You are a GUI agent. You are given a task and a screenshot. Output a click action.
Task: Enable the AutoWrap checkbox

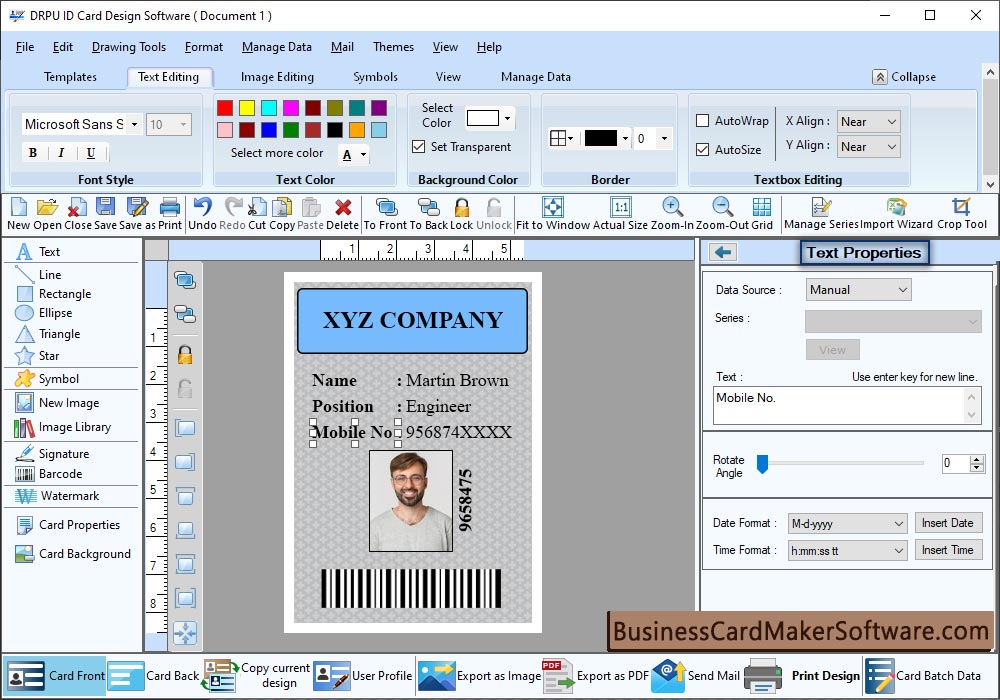pyautogui.click(x=702, y=120)
